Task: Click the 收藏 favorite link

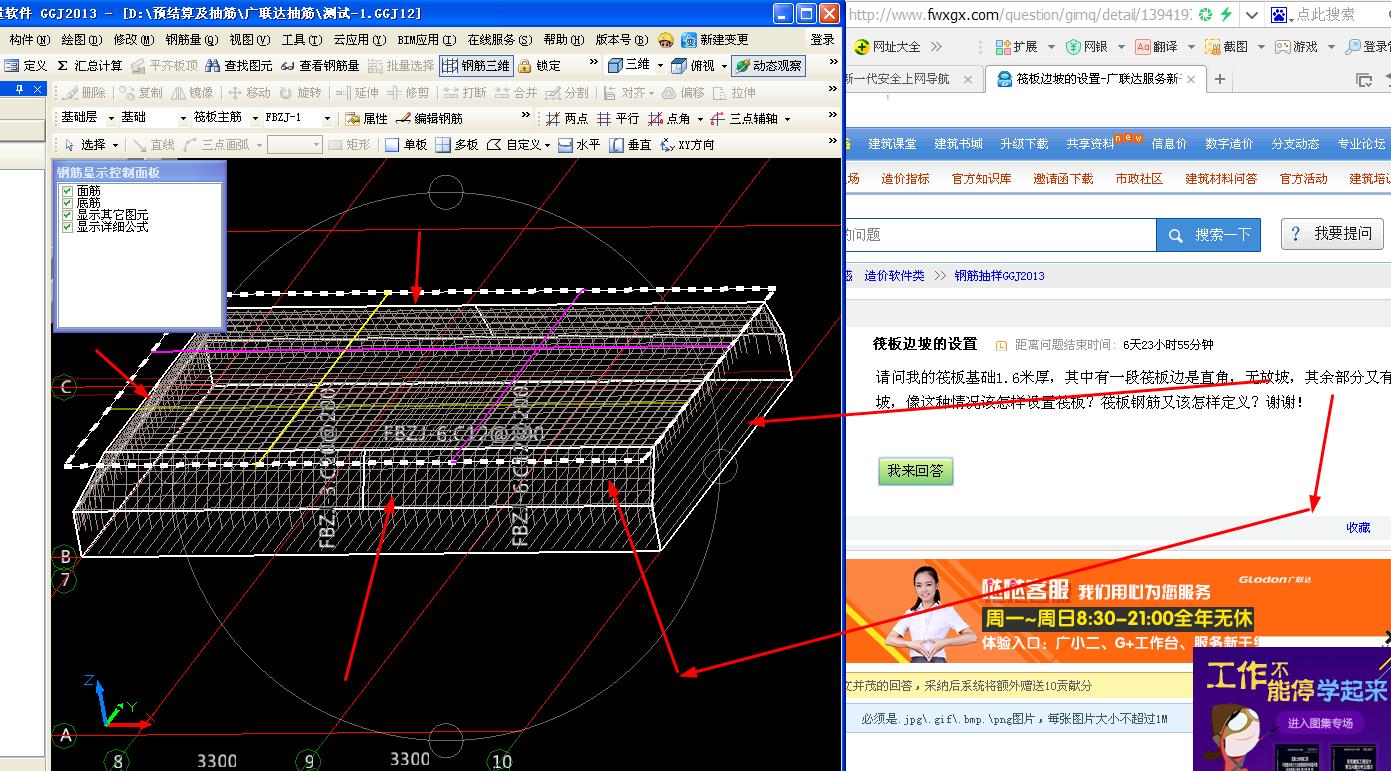Action: point(1358,527)
